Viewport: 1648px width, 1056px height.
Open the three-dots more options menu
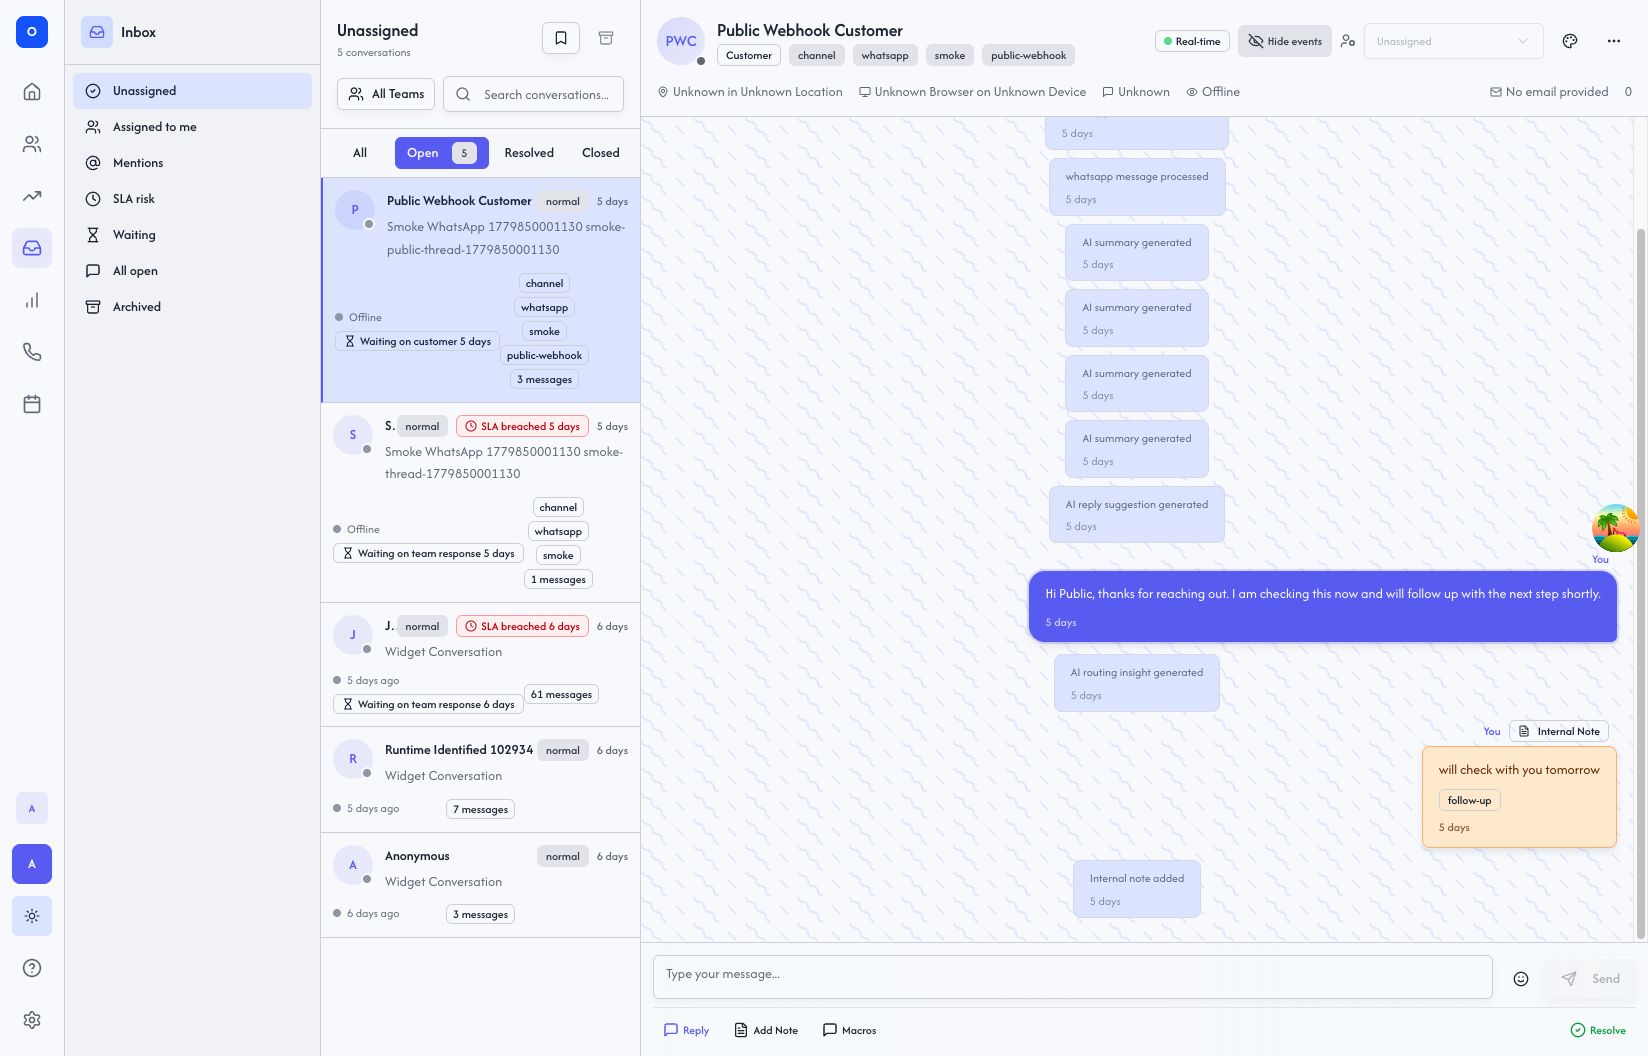[1614, 41]
